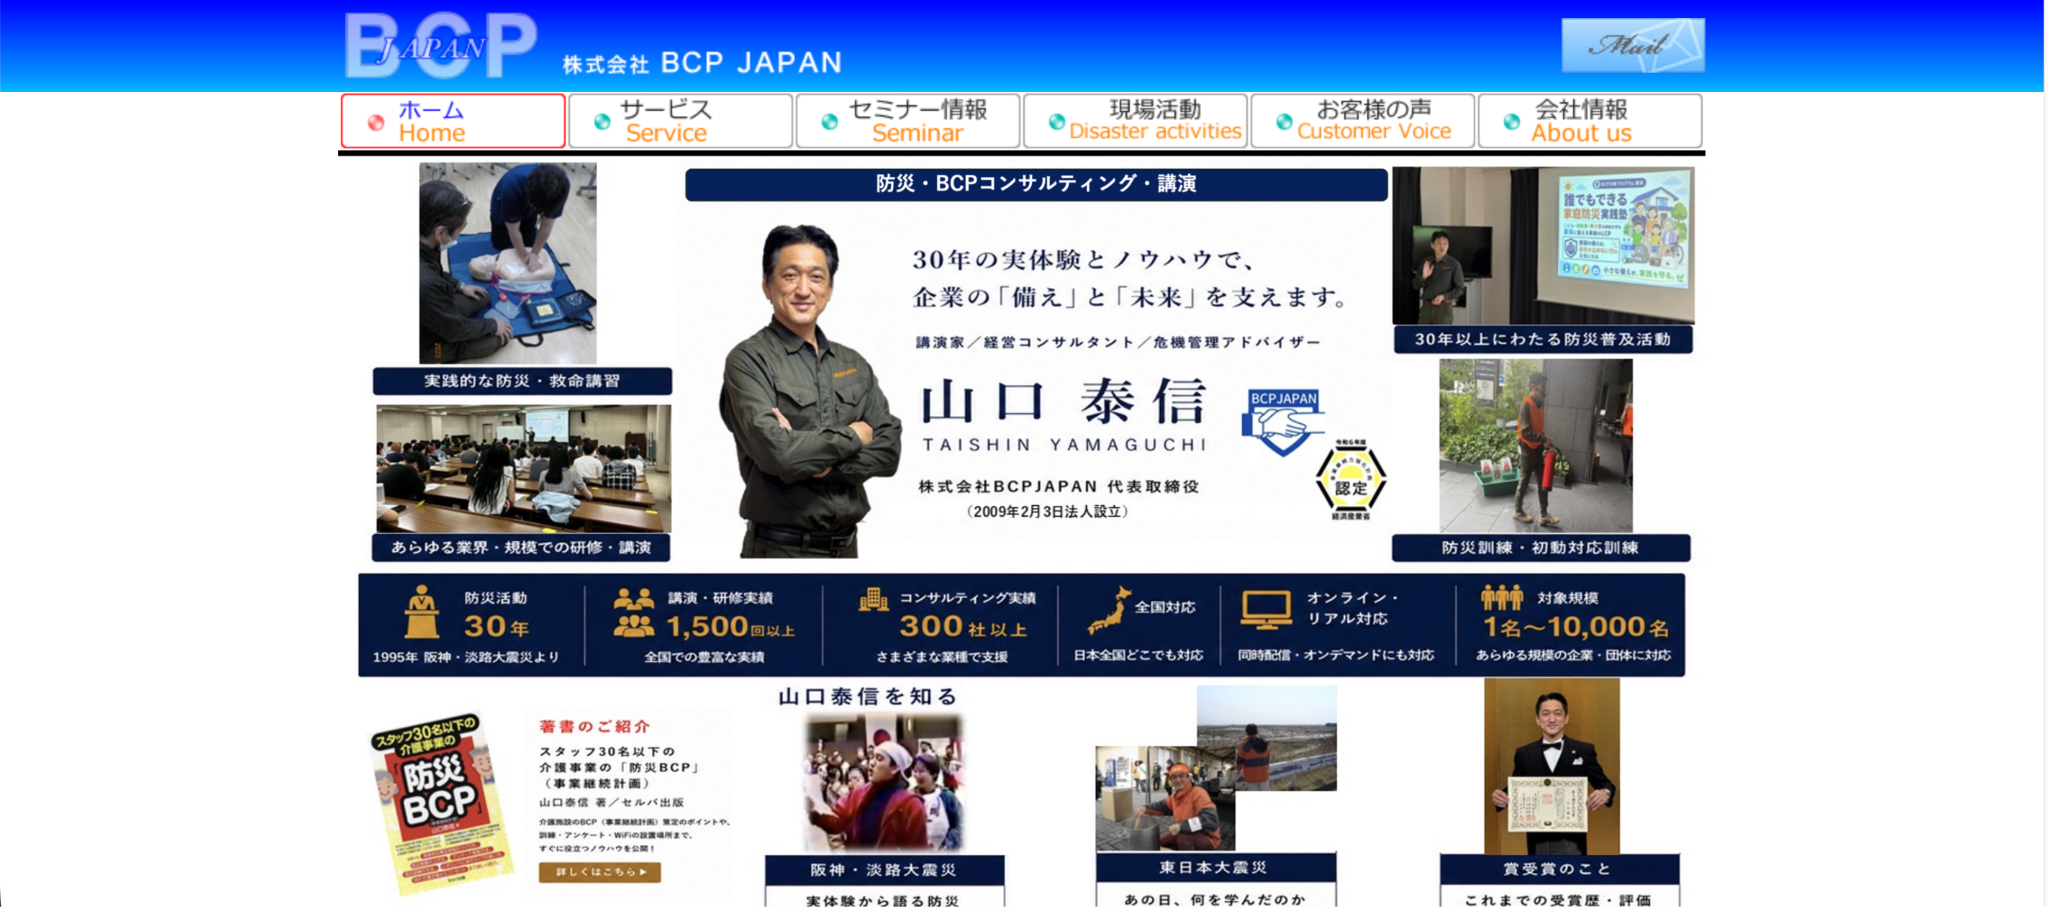Click the building icon for コンサルティング実績
Image resolution: width=2048 pixels, height=907 pixels.
[873, 599]
